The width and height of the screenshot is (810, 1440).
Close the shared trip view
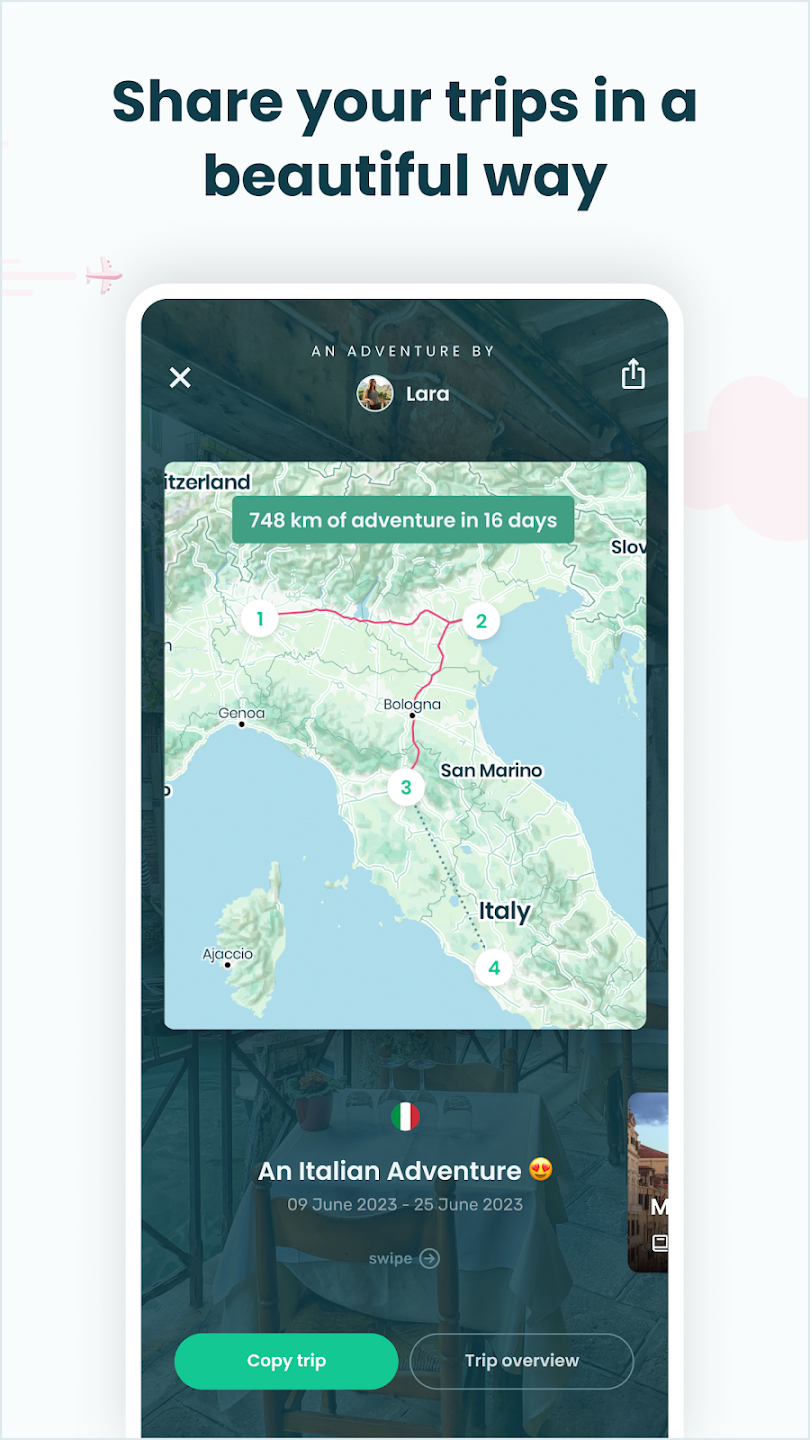tap(180, 377)
